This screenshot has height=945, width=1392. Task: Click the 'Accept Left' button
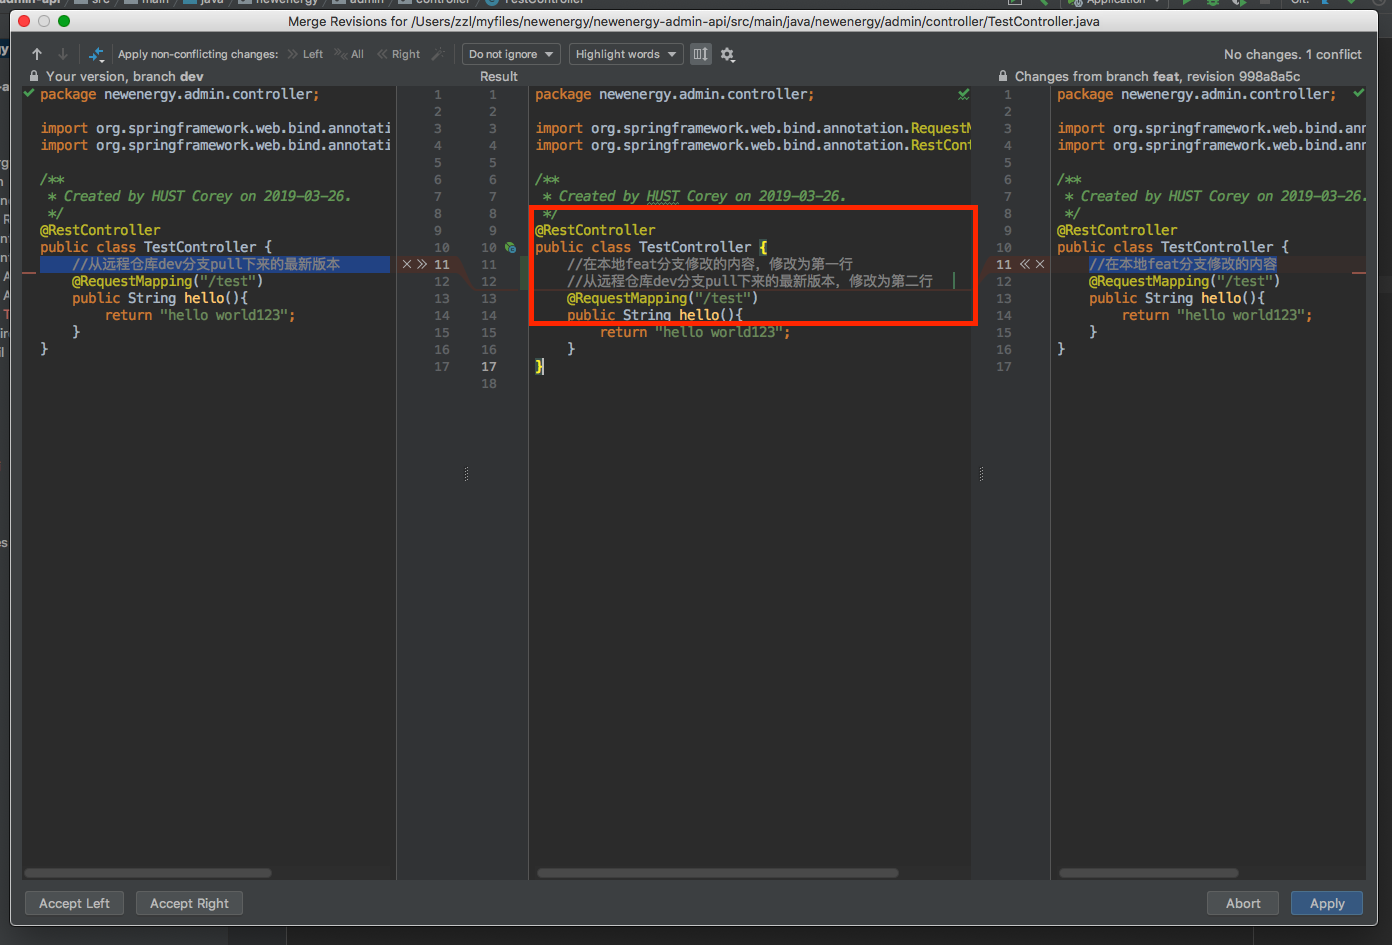click(x=74, y=903)
